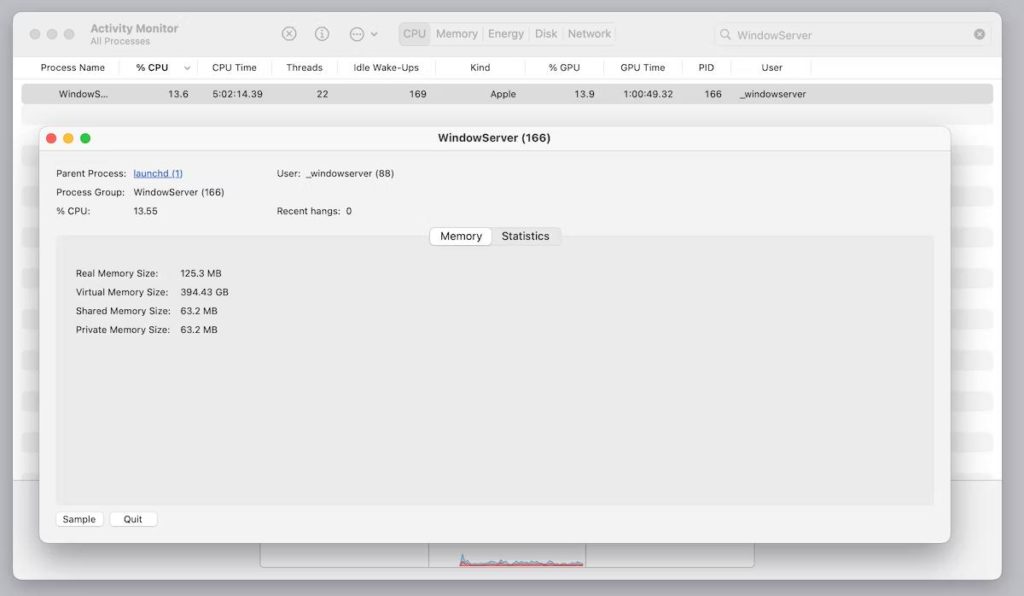Click the Virtual Memory Size 394.43 GB value
This screenshot has width=1024, height=596.
point(204,292)
